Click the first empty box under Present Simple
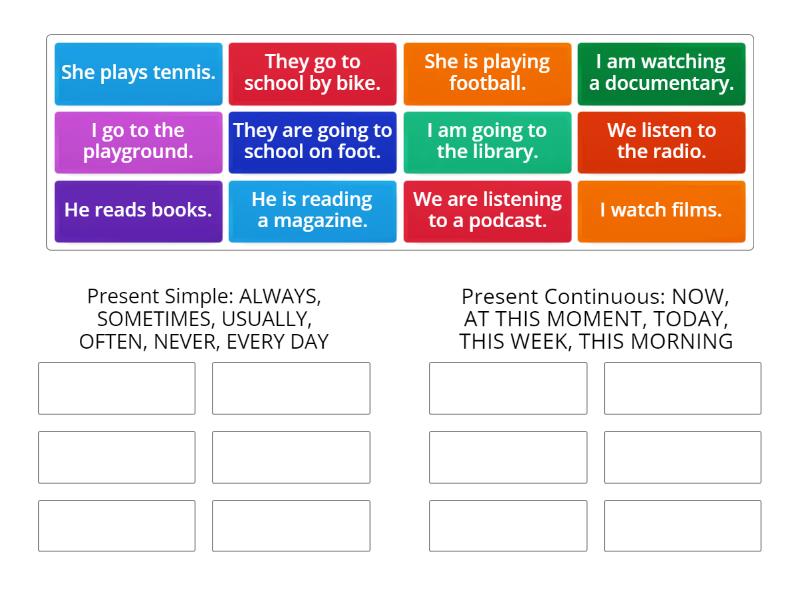 [x=116, y=388]
